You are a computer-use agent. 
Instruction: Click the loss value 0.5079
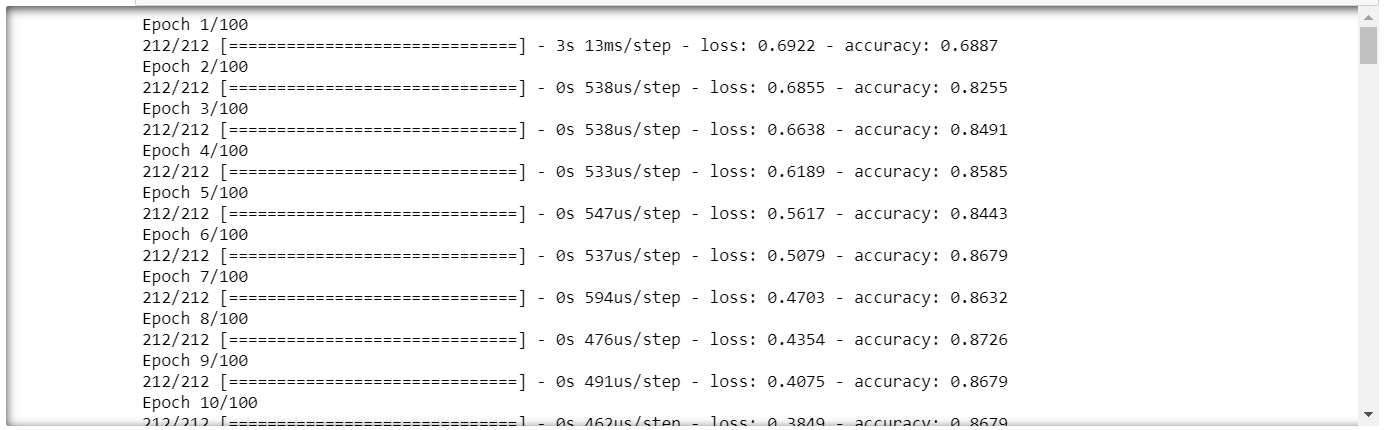(x=796, y=255)
